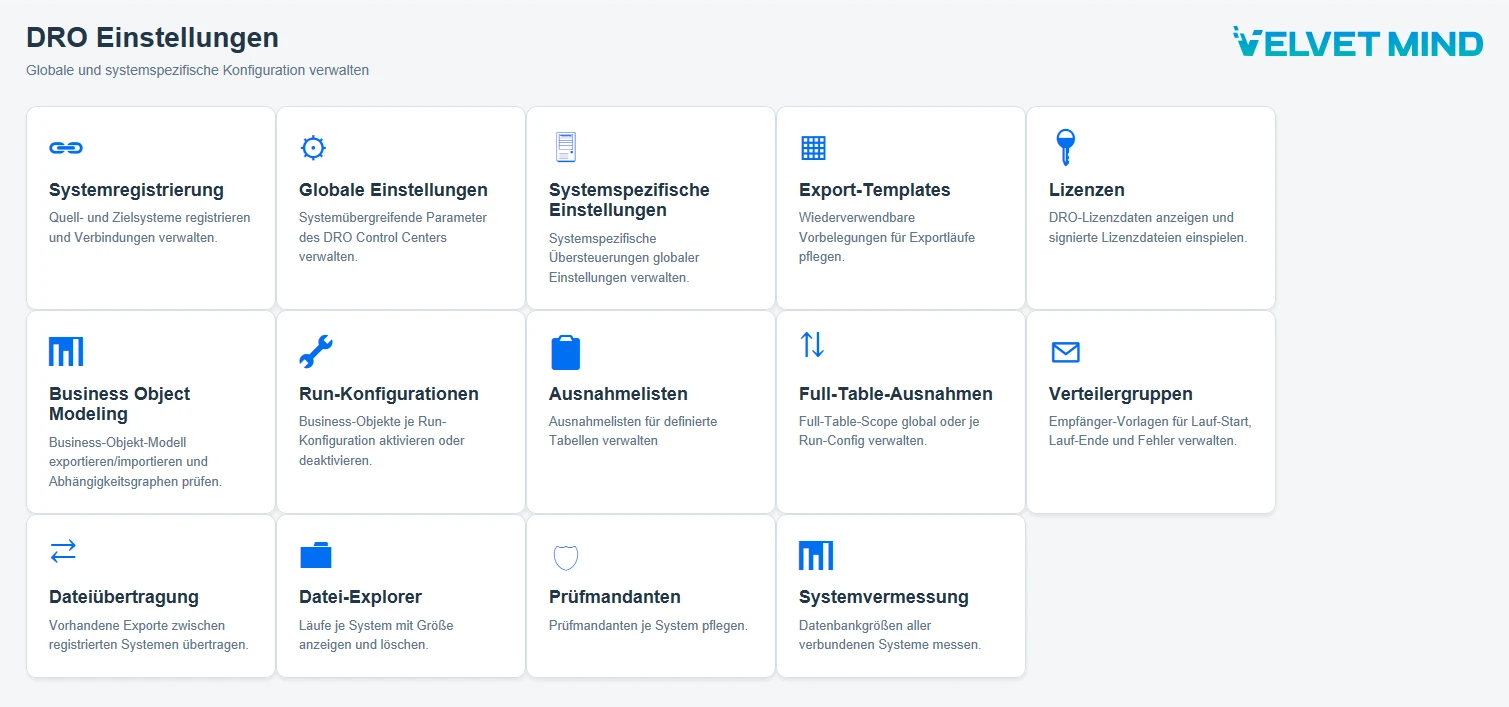Viewport: 1509px width, 707px height.
Task: Open the Business Object Modeling title
Action: click(x=119, y=404)
